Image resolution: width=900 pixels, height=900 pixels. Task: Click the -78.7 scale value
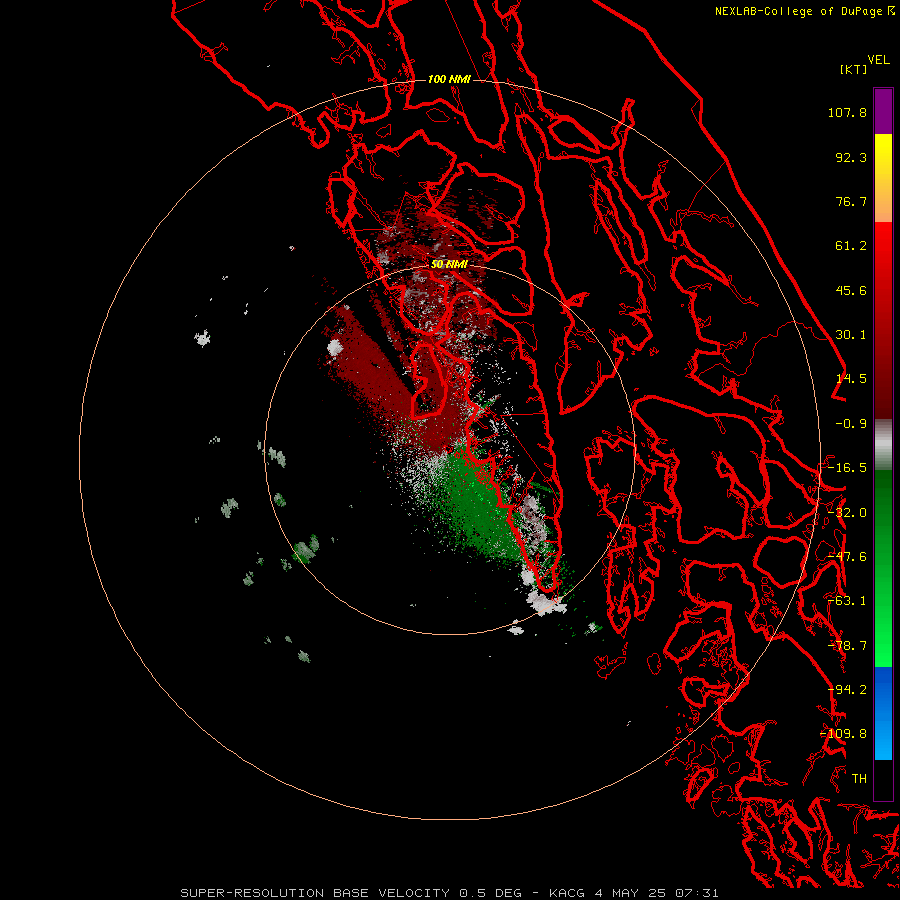pos(847,646)
